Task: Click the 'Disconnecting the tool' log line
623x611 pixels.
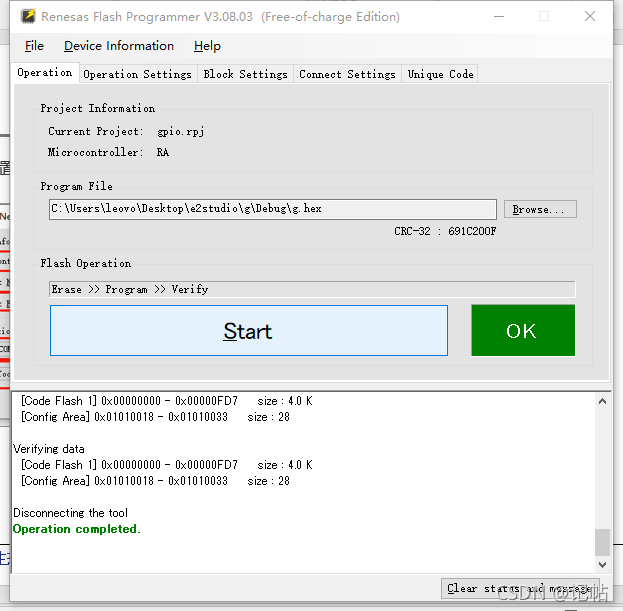Action: 70,513
